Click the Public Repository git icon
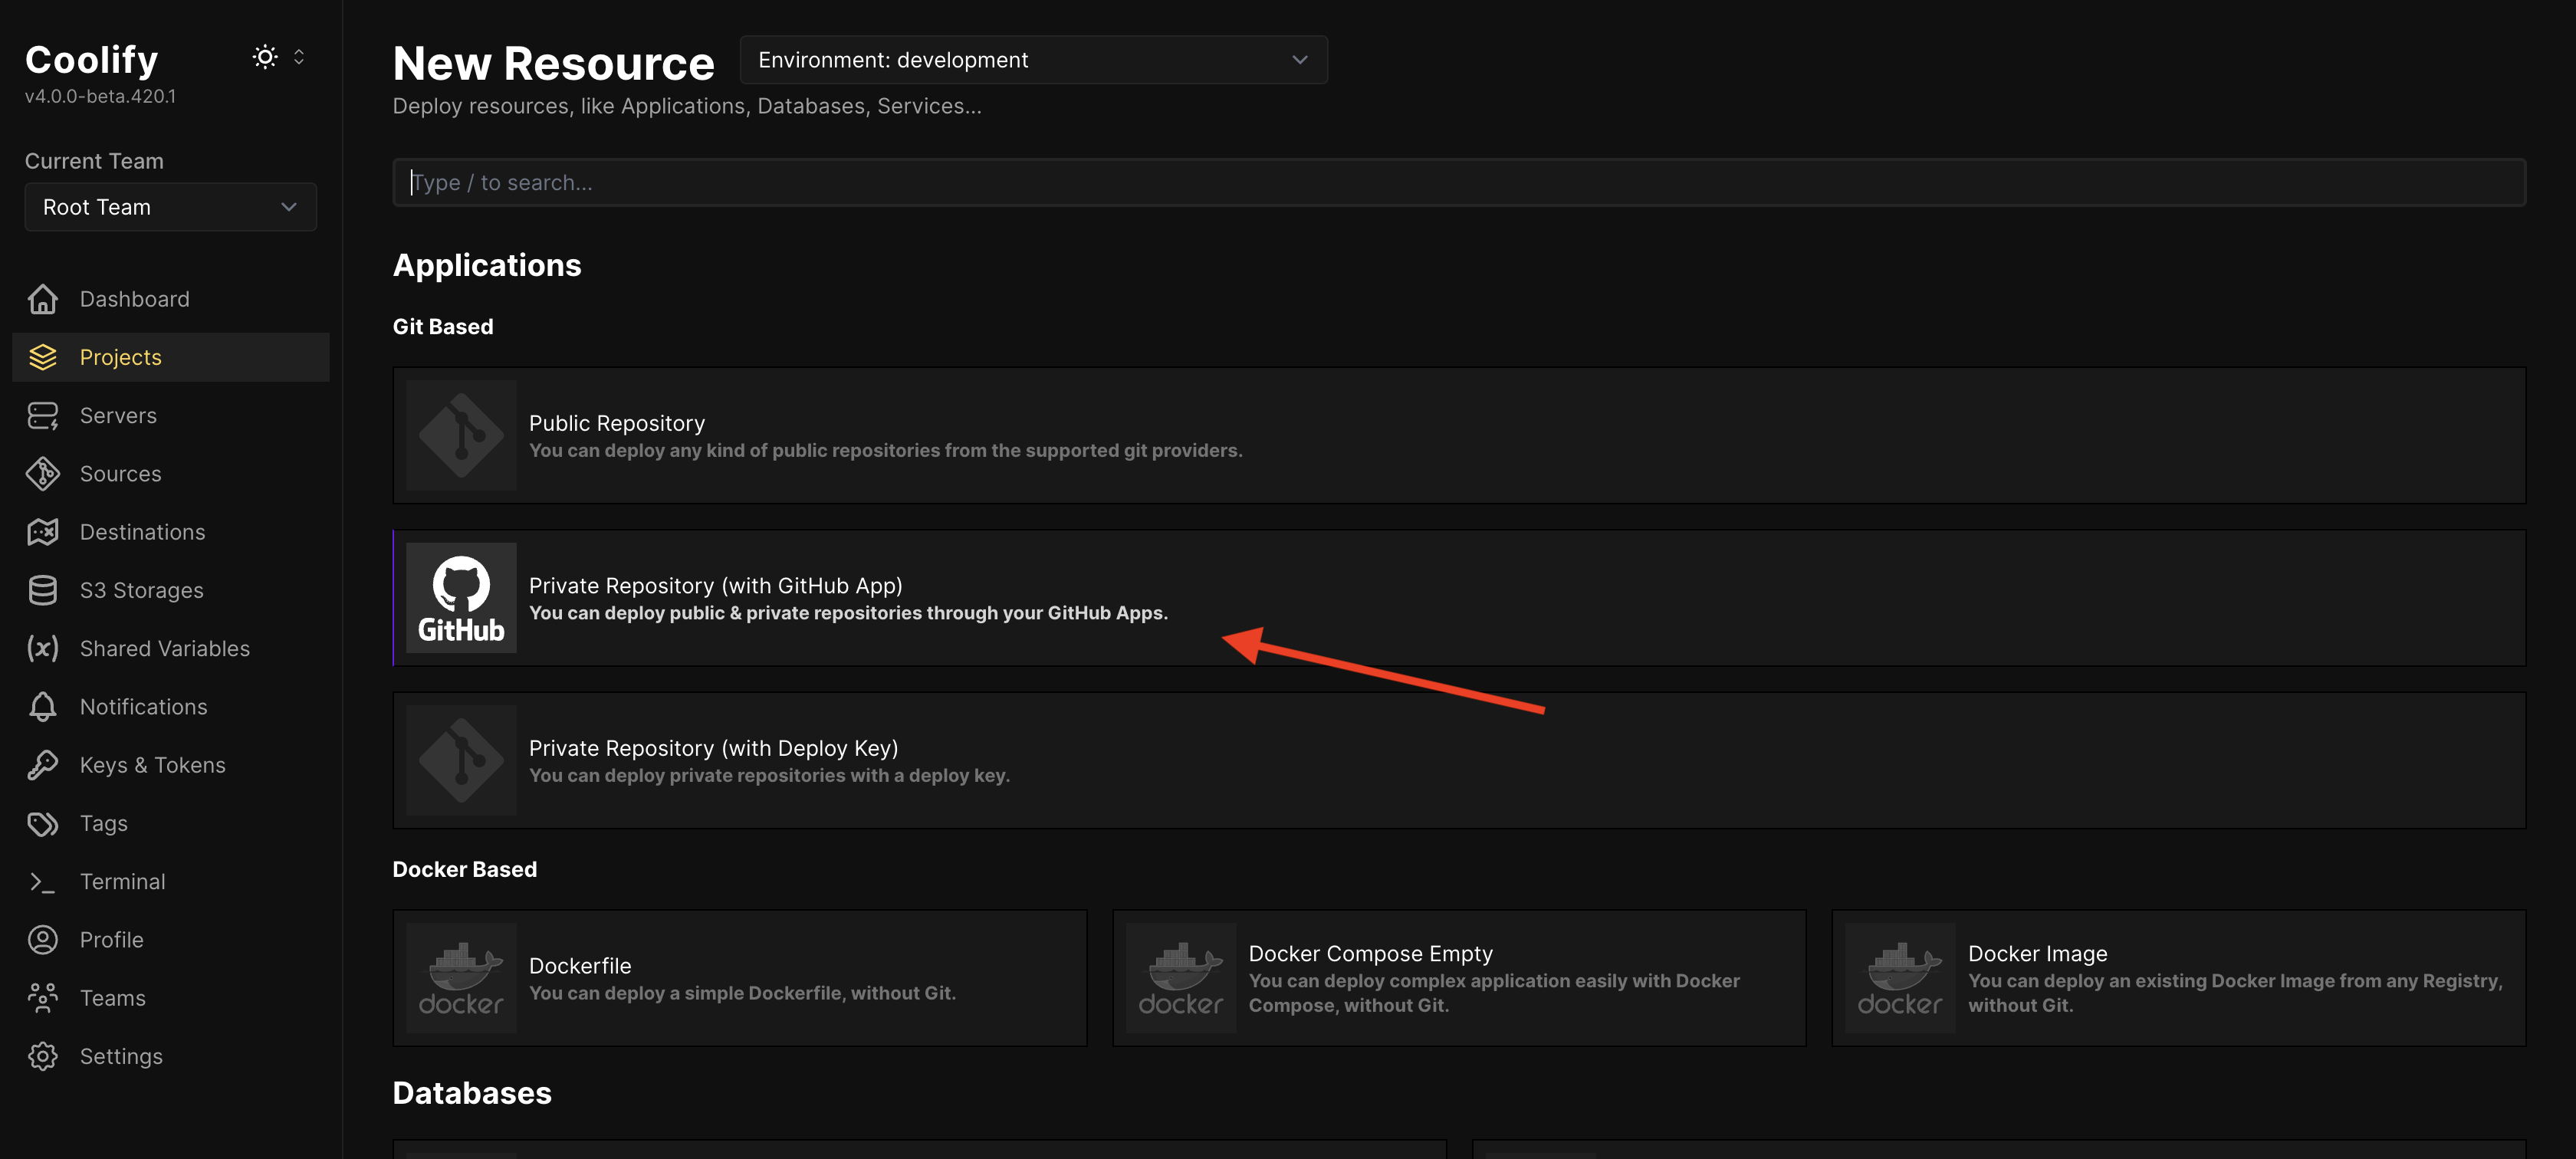This screenshot has width=2576, height=1159. click(461, 435)
